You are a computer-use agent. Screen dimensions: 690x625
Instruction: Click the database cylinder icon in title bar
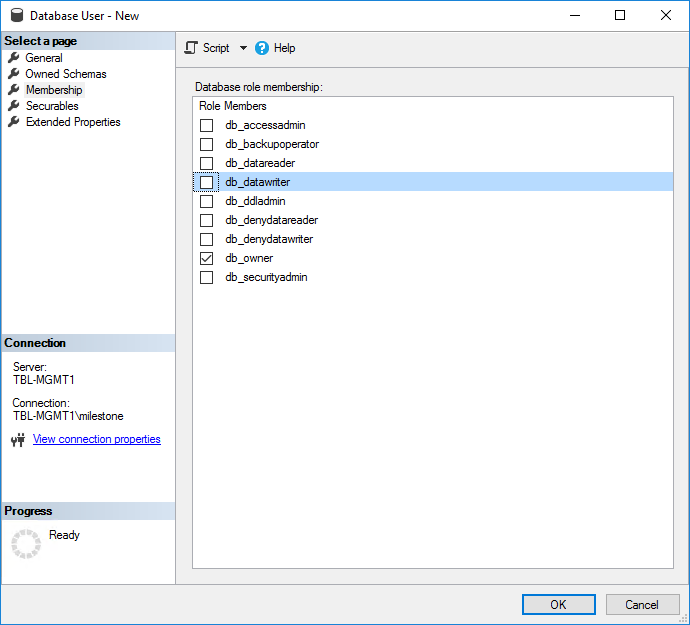tap(17, 15)
